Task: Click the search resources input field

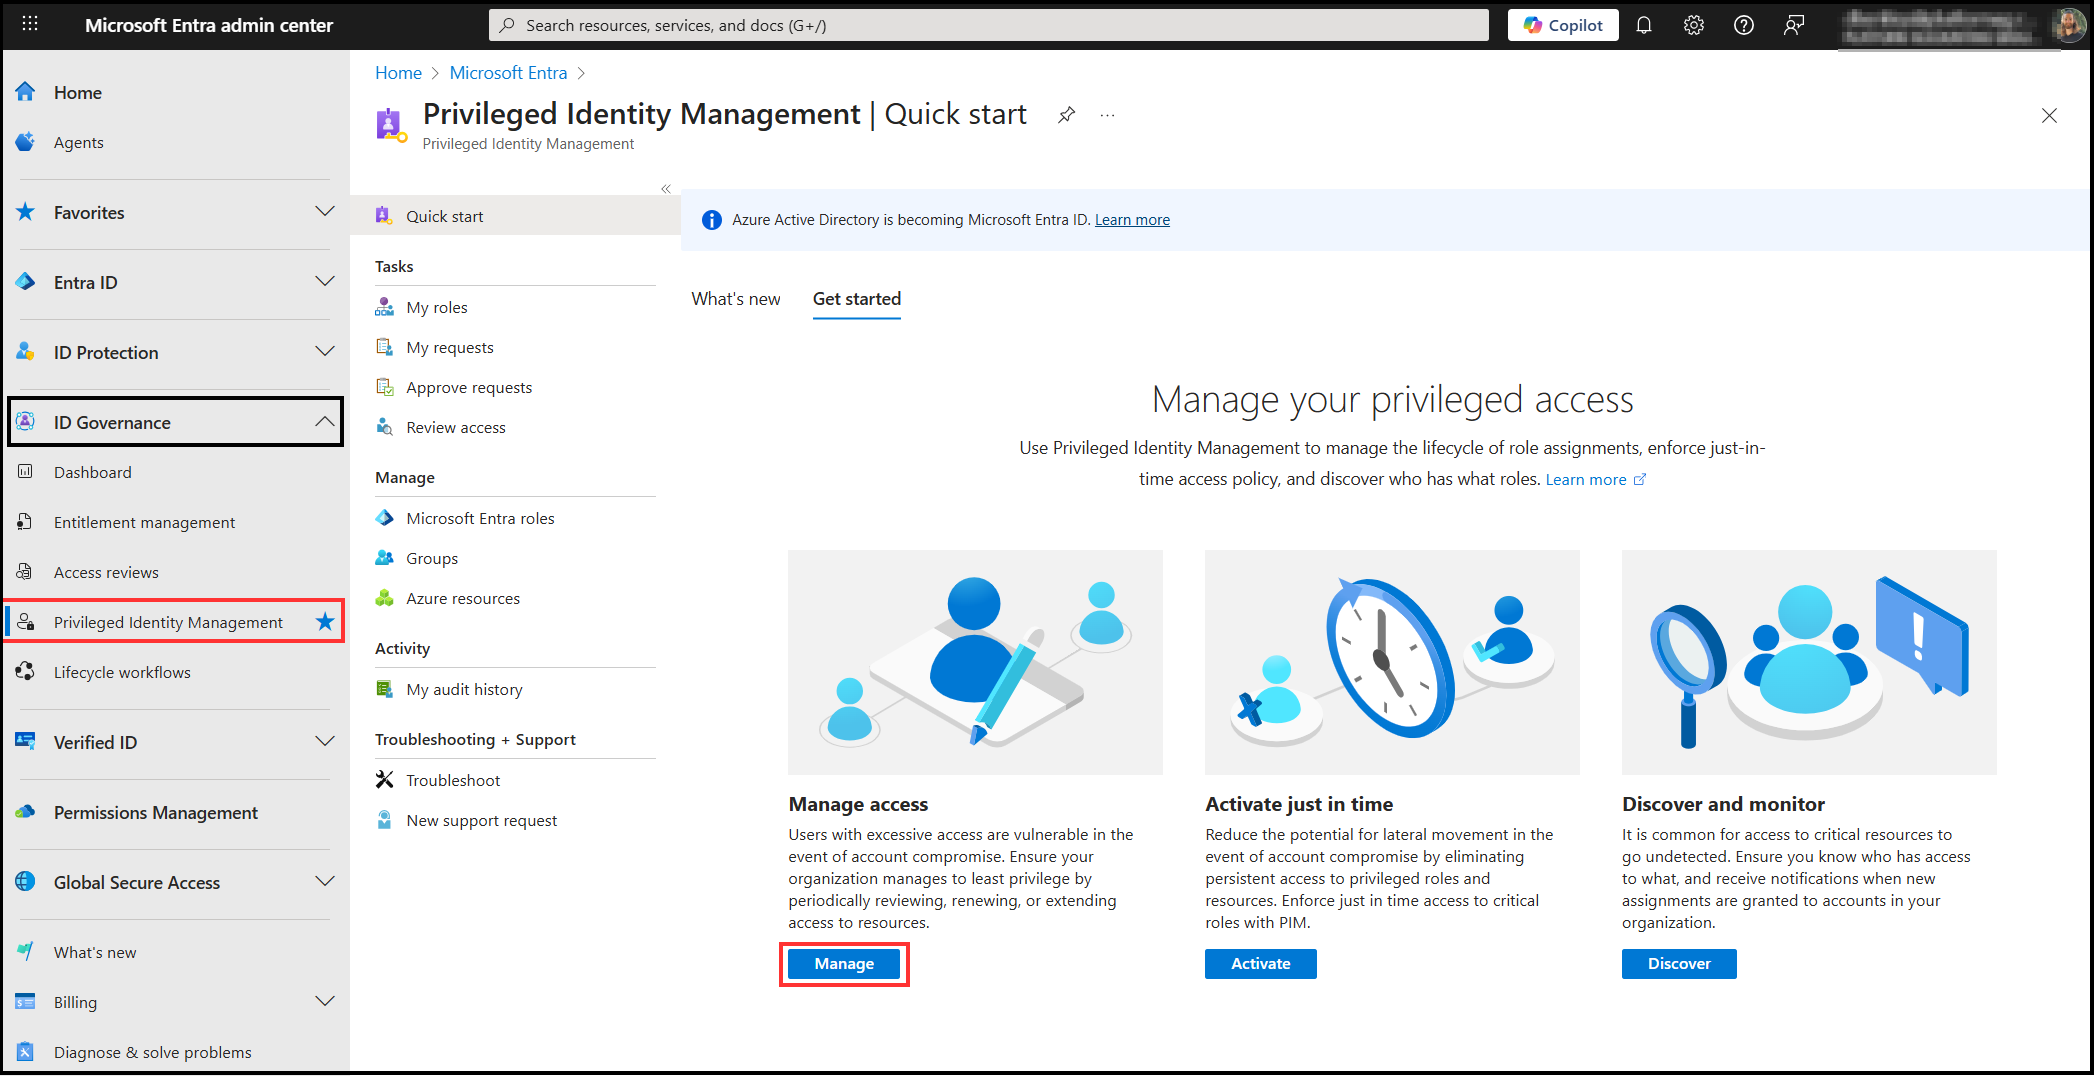Action: click(x=988, y=25)
